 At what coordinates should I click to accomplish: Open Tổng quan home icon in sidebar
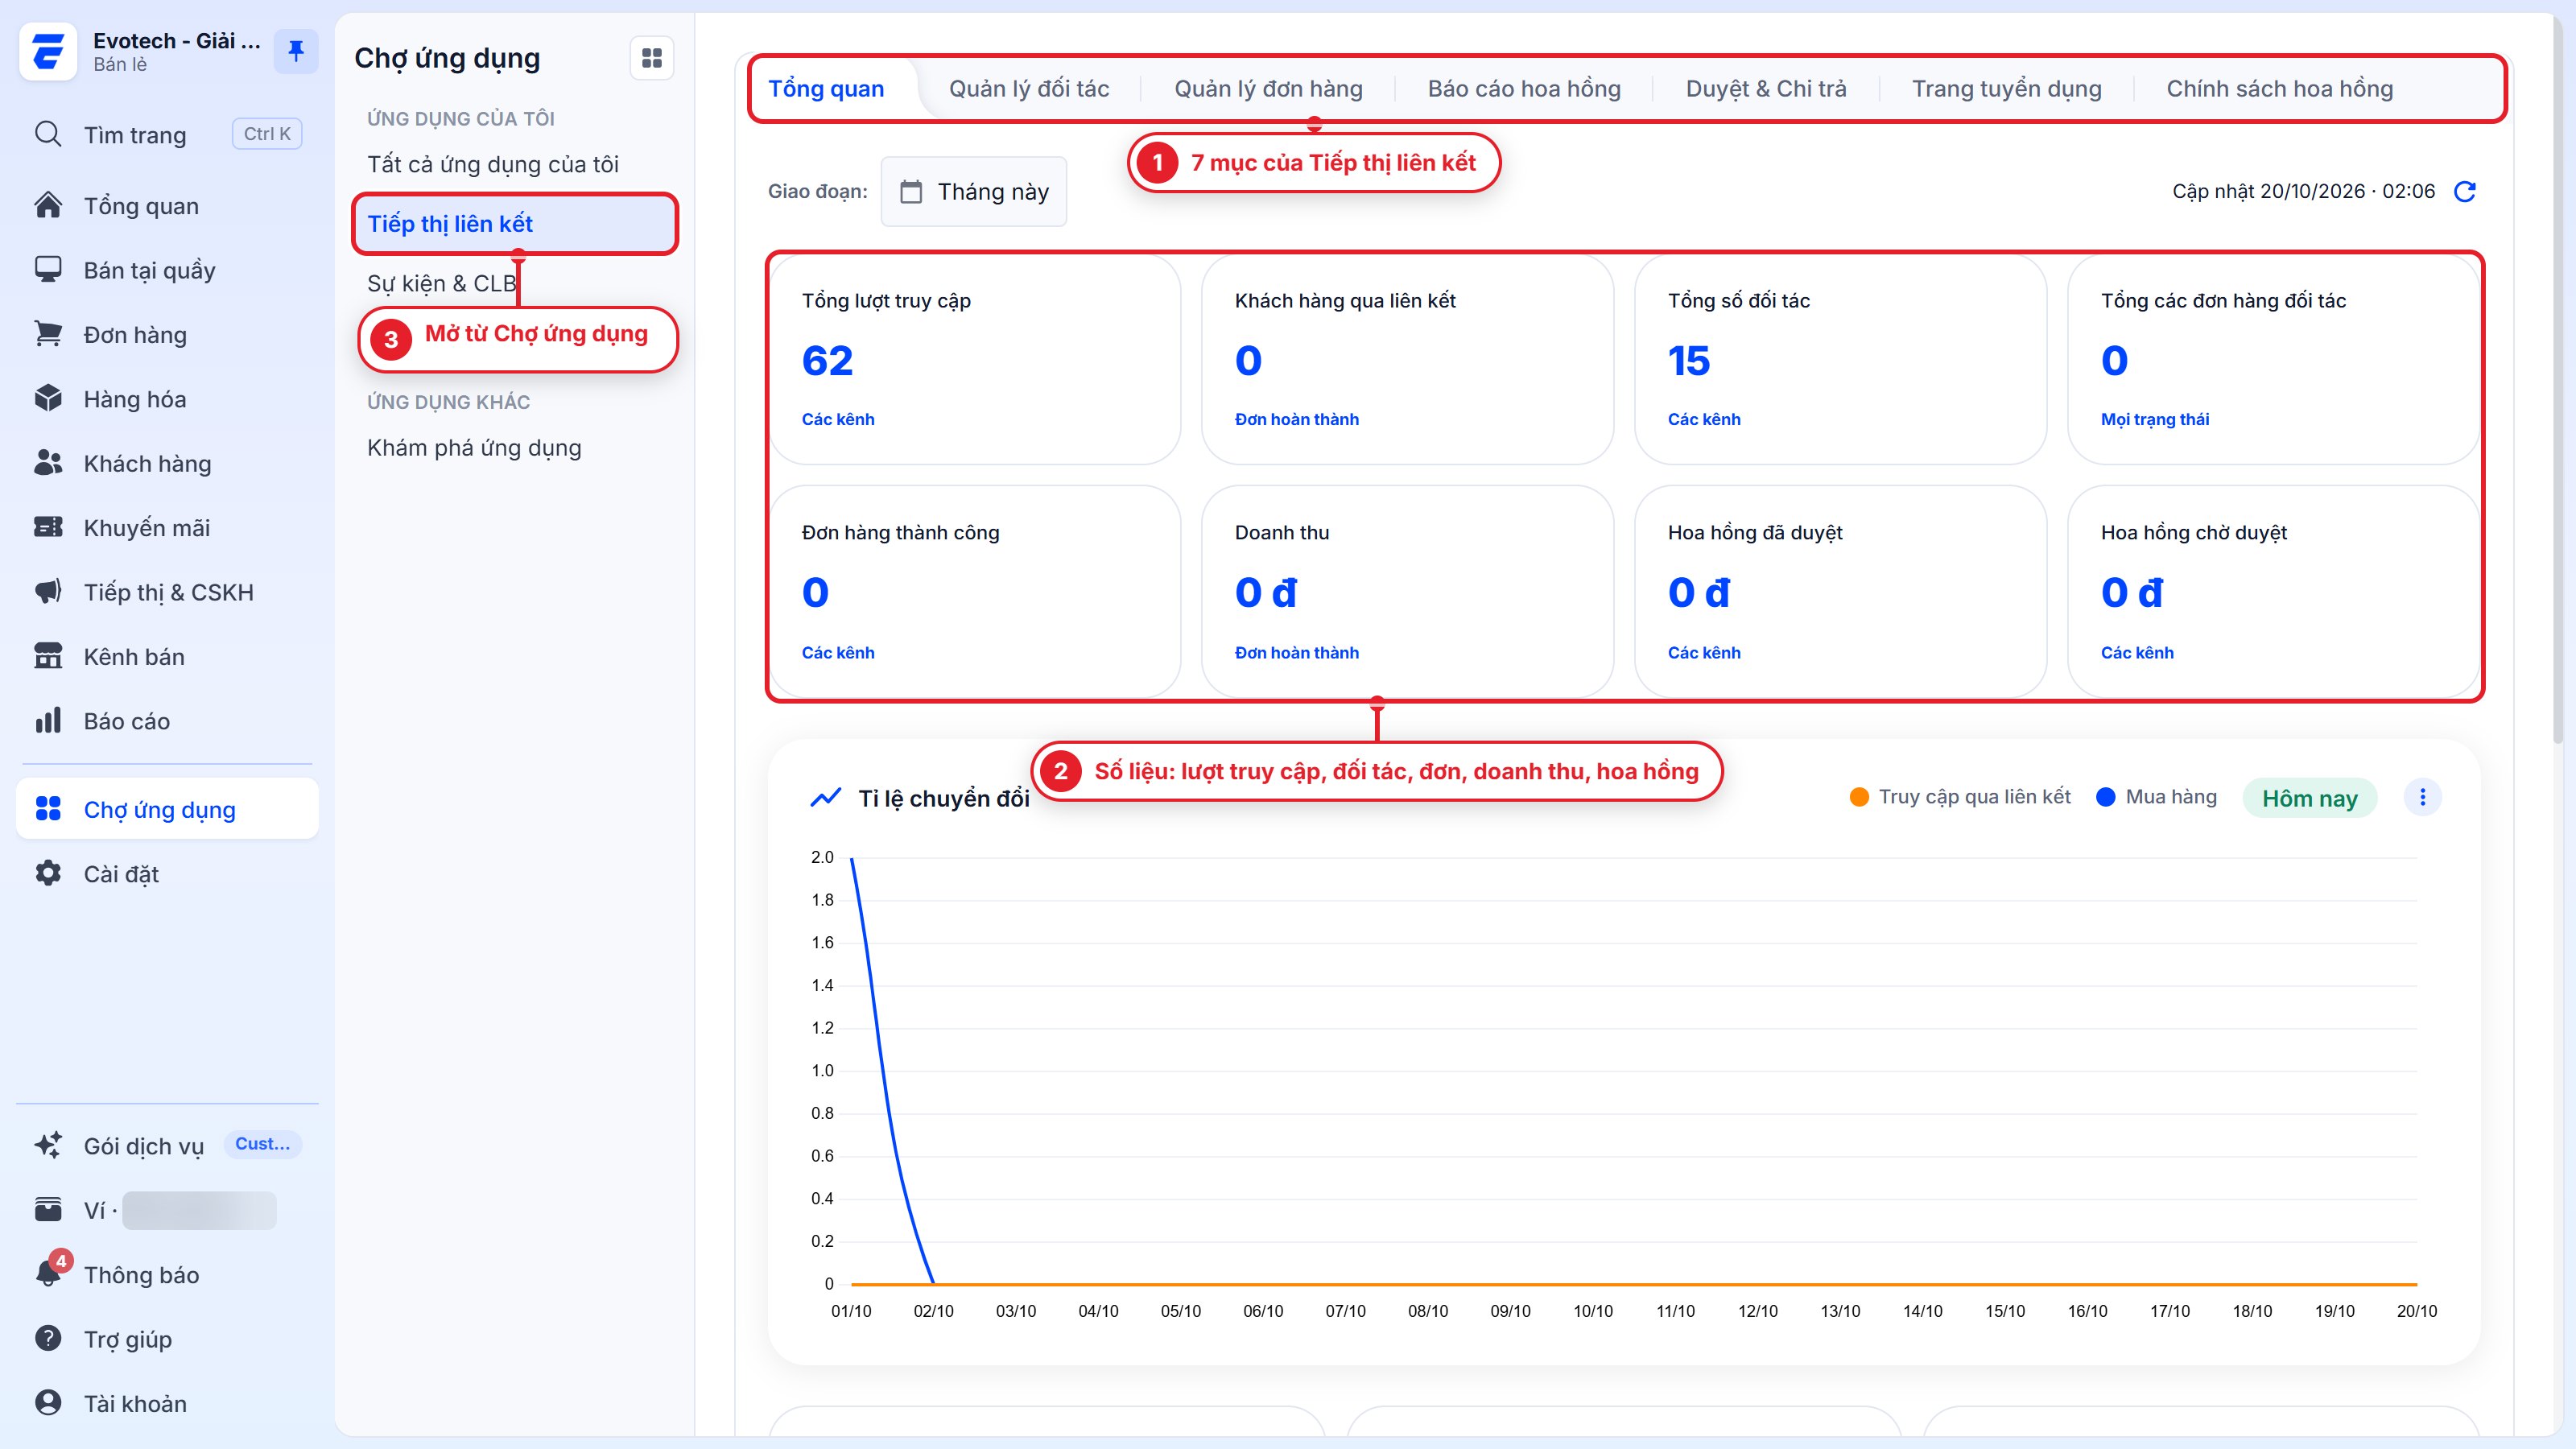(48, 205)
